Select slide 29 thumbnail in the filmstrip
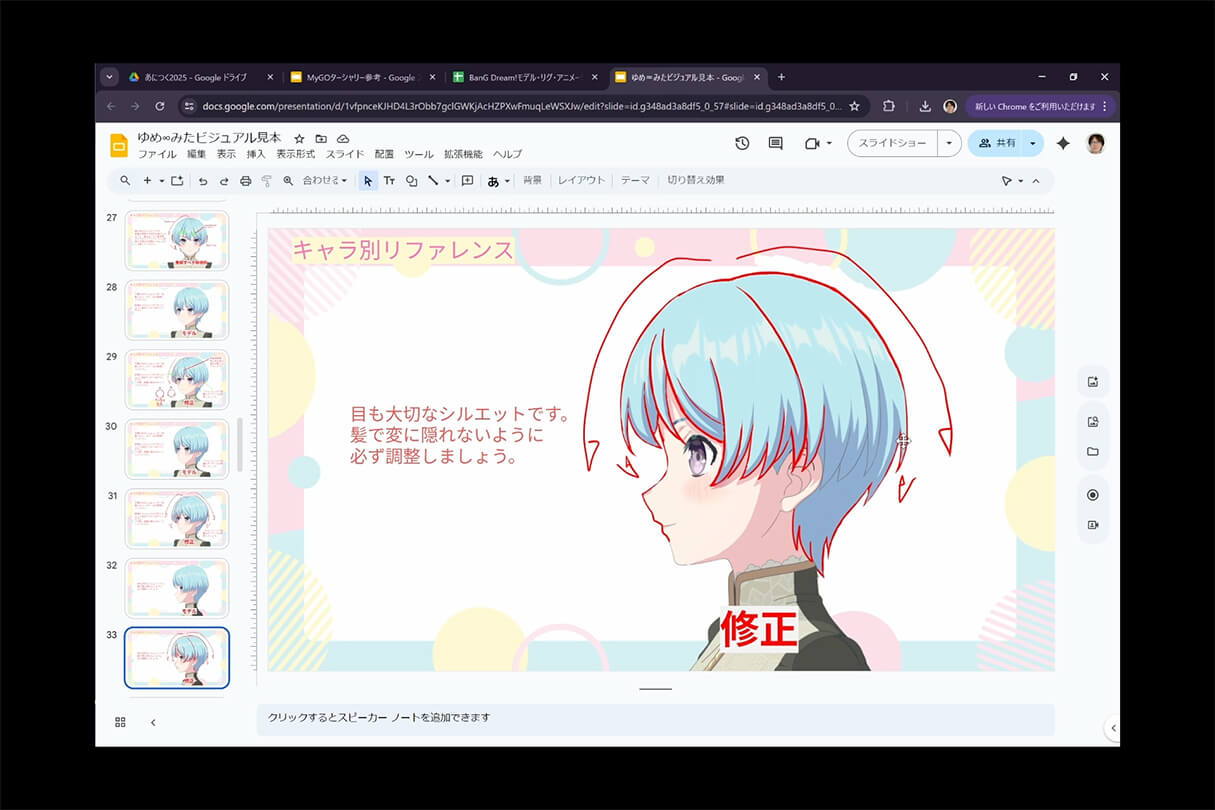This screenshot has height=810, width=1215. 176,379
